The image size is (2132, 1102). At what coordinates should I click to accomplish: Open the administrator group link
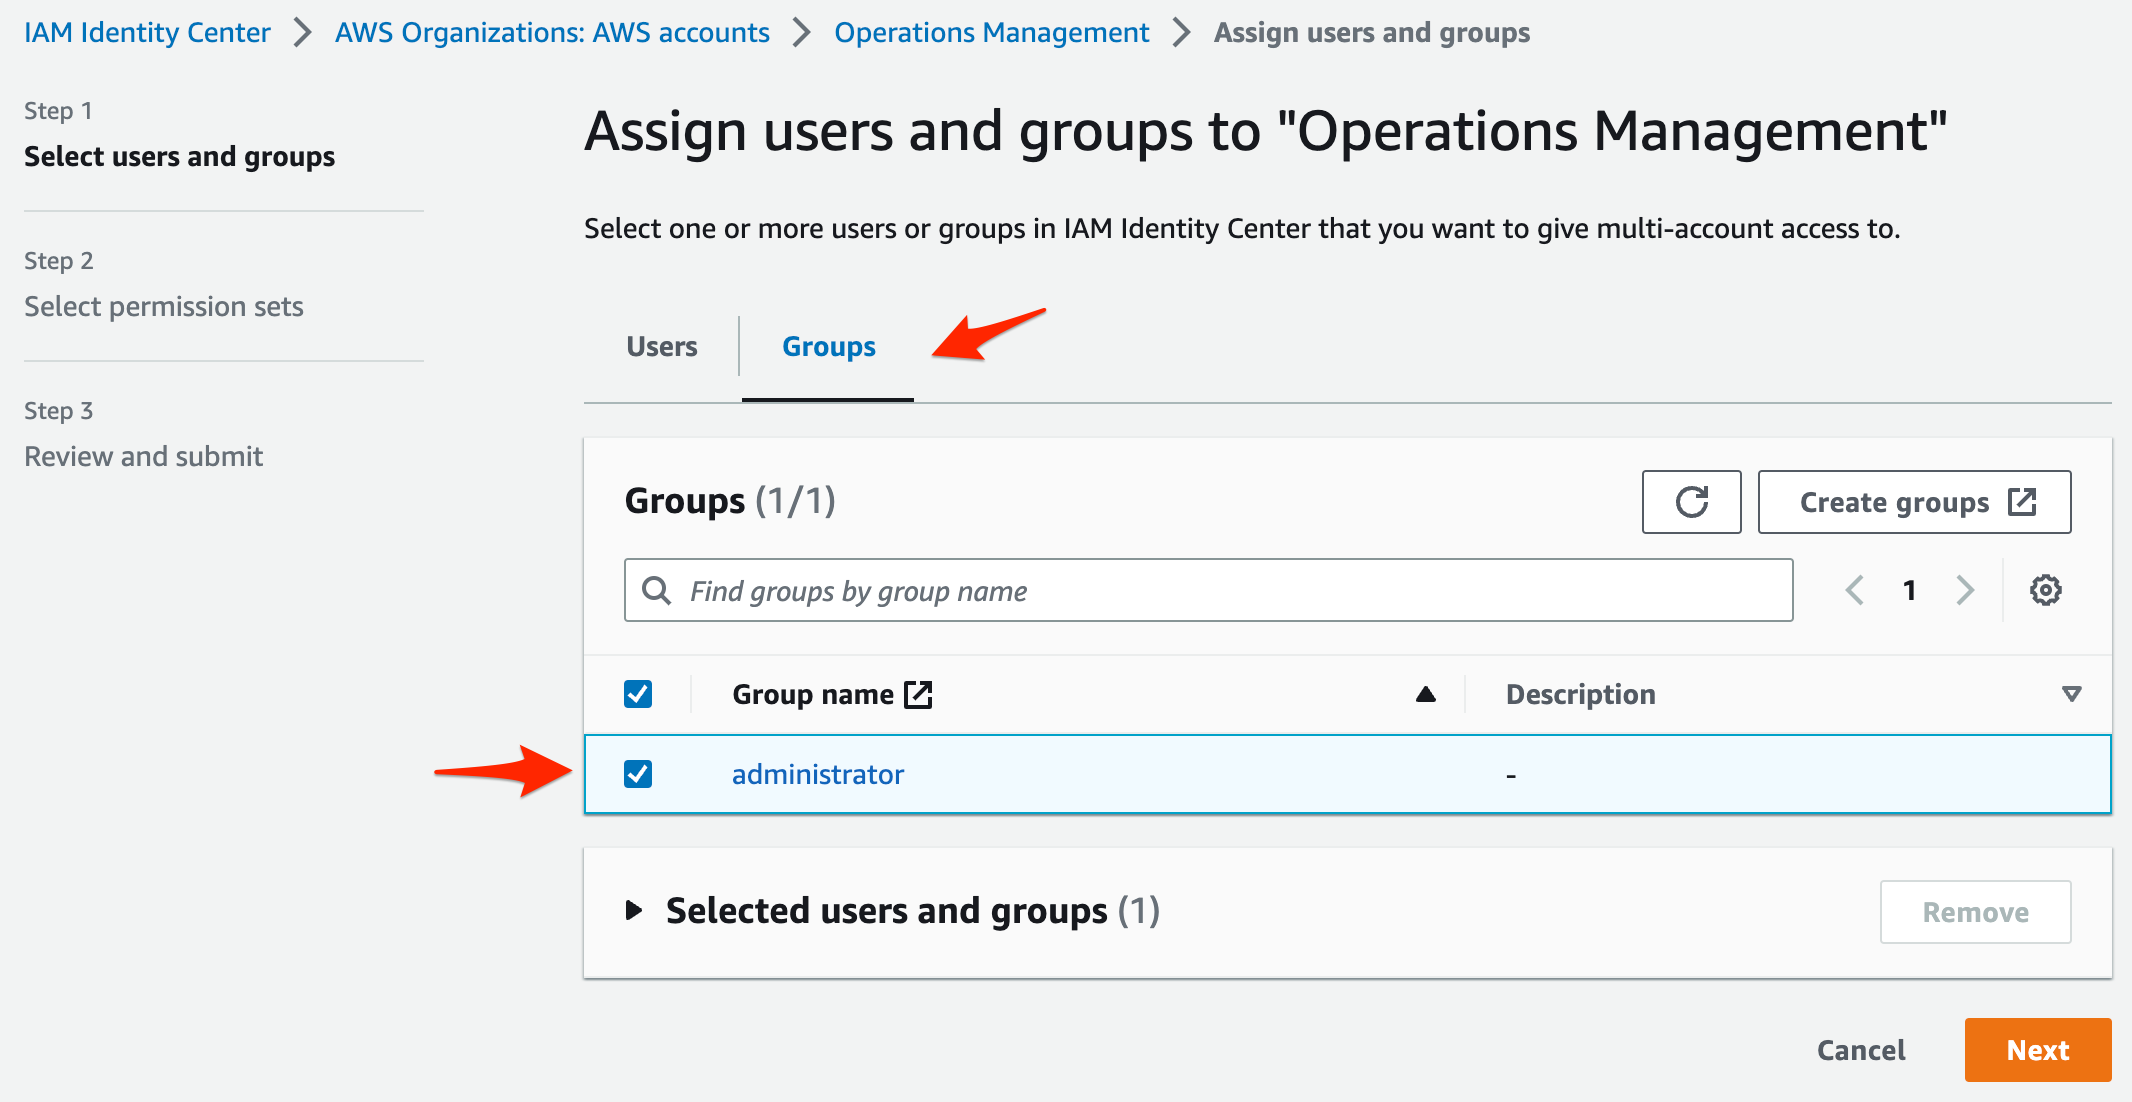(x=818, y=774)
